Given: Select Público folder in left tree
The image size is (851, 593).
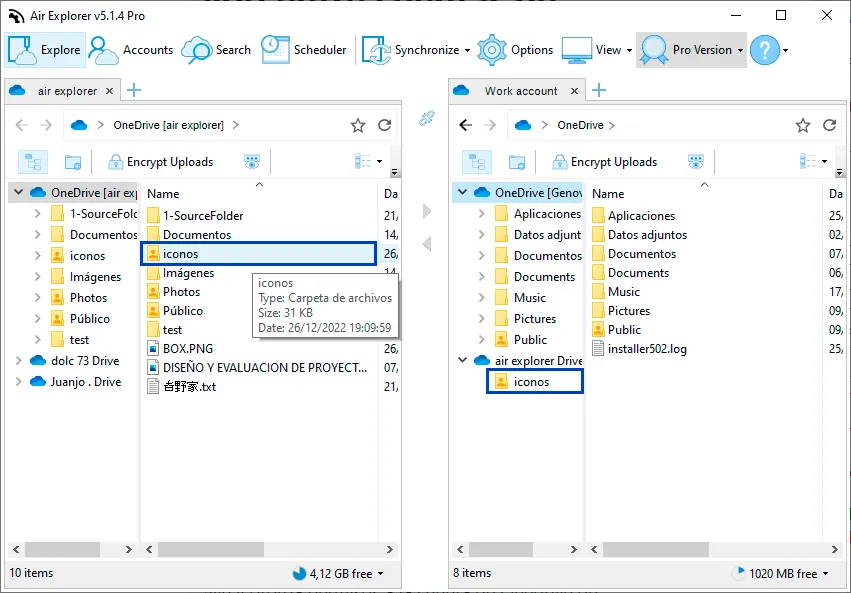Looking at the screenshot, I should coord(89,318).
